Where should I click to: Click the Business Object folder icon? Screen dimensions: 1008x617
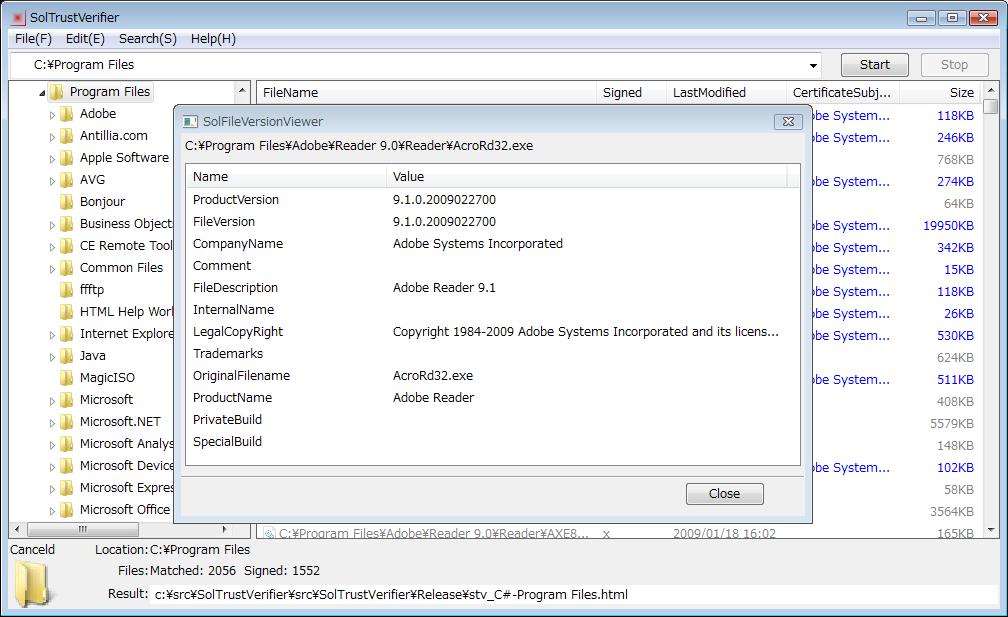click(x=67, y=224)
